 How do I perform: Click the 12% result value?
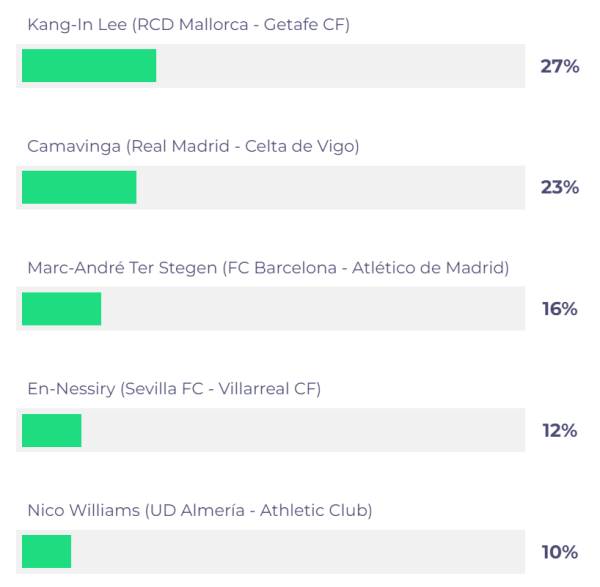coord(559,430)
